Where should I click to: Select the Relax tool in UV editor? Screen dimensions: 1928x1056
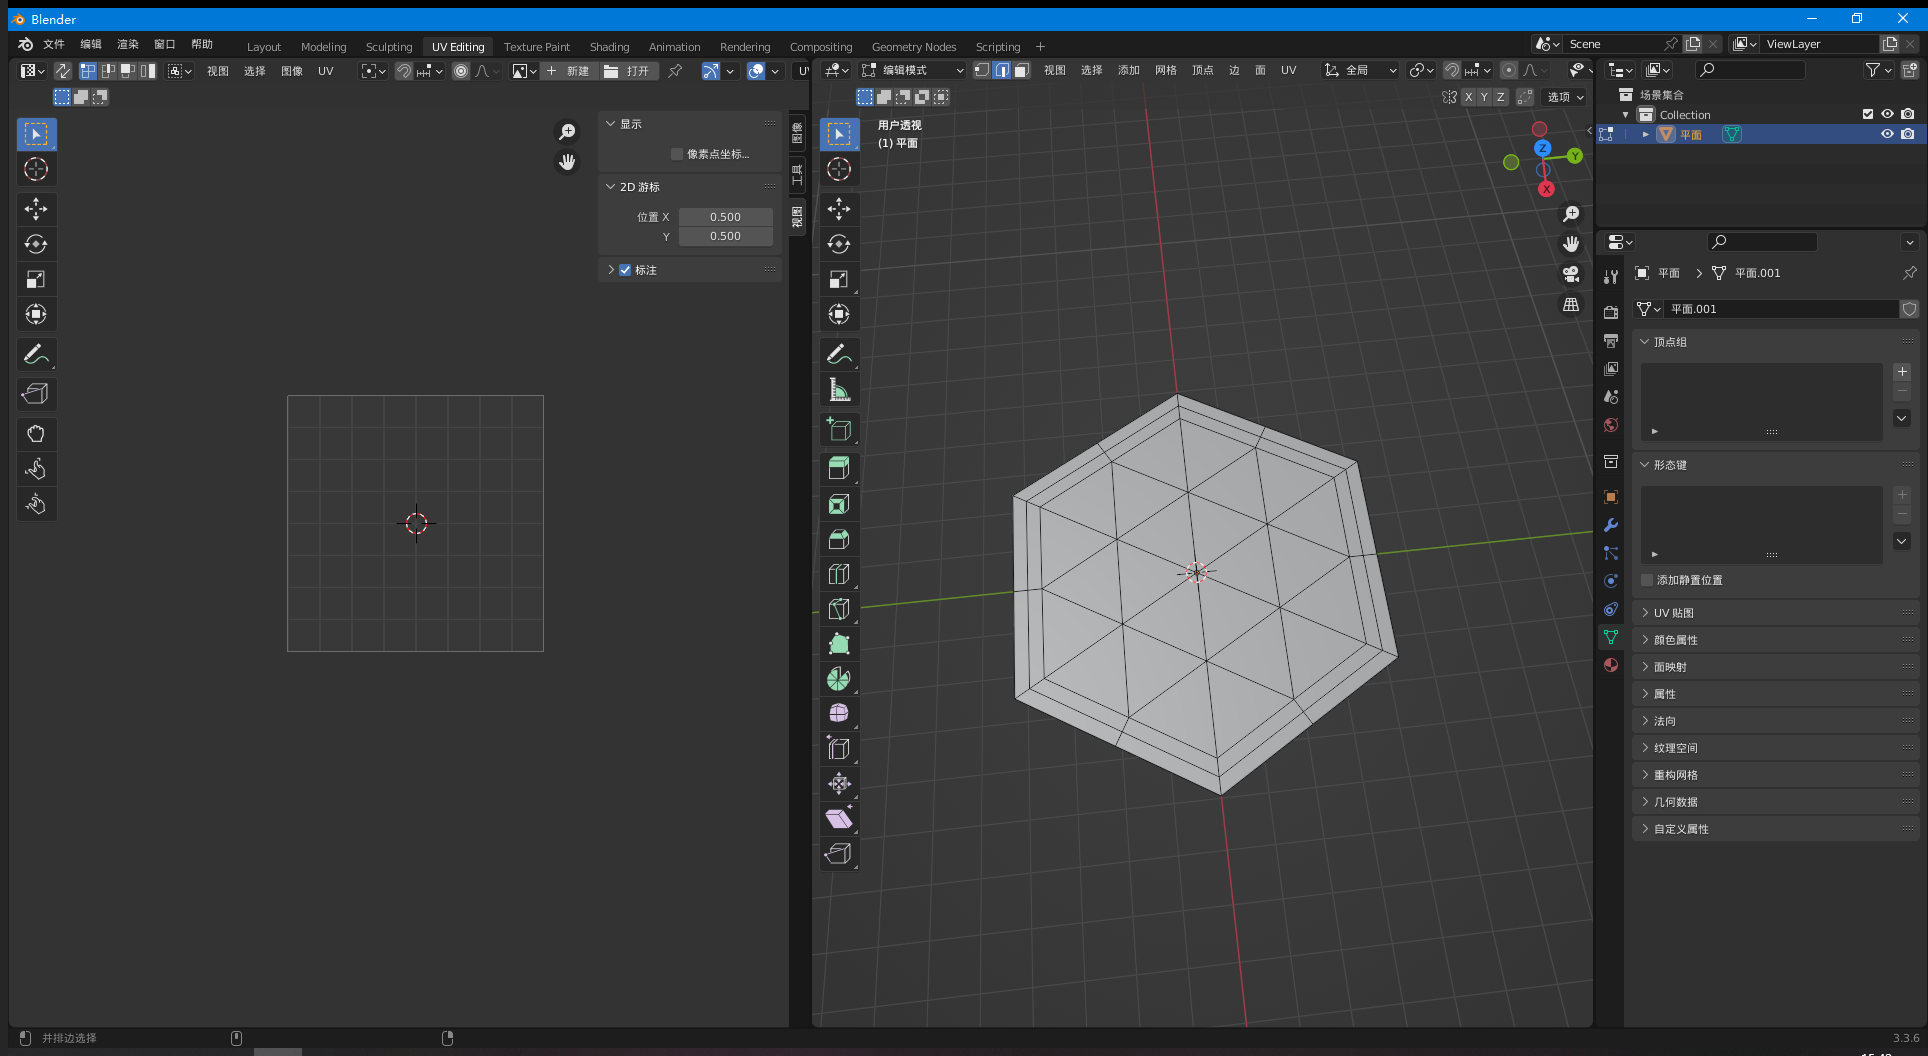(x=36, y=469)
